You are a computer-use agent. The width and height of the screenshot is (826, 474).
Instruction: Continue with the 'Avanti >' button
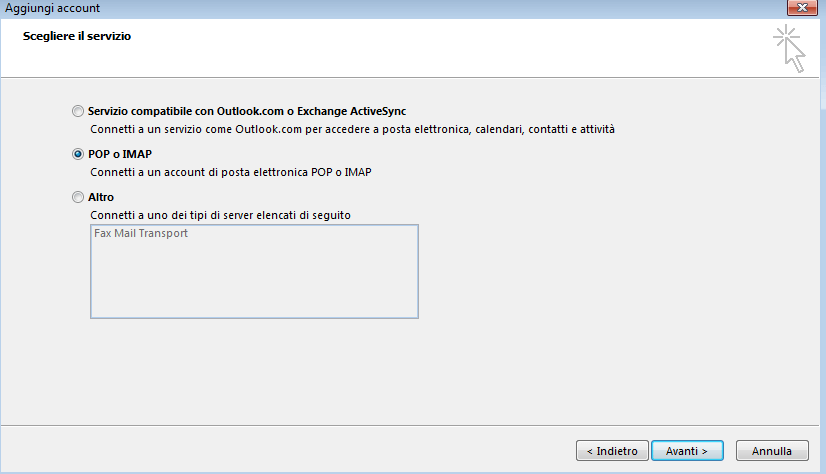(x=687, y=451)
